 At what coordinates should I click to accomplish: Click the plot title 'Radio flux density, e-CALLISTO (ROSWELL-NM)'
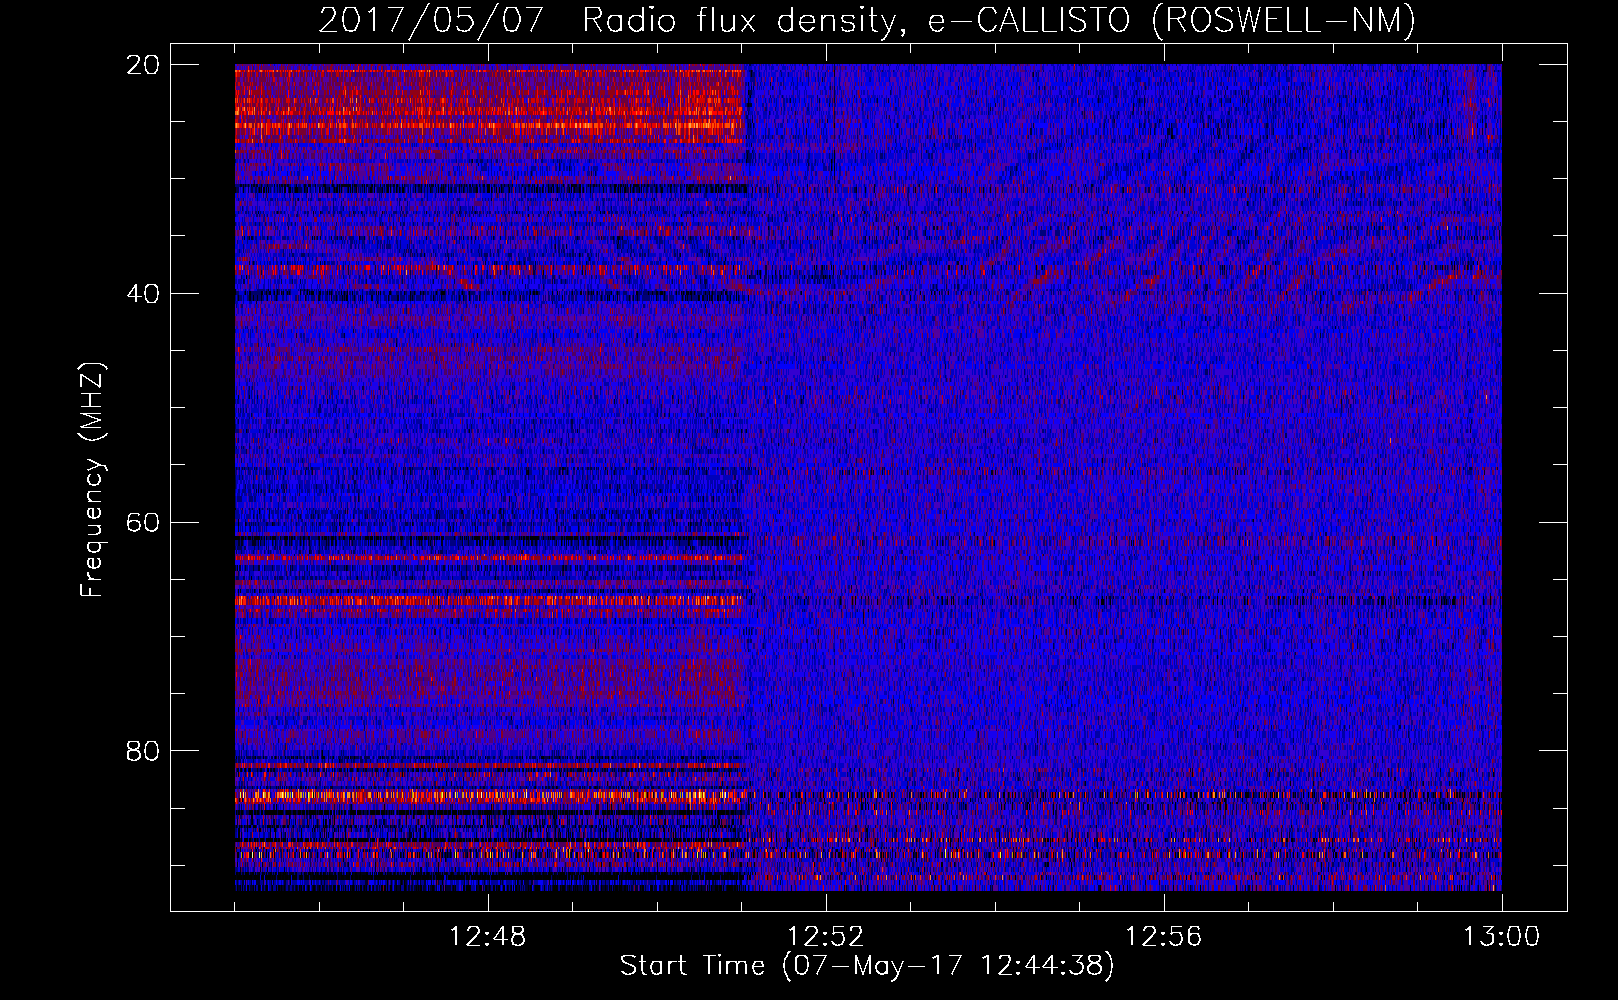998,20
